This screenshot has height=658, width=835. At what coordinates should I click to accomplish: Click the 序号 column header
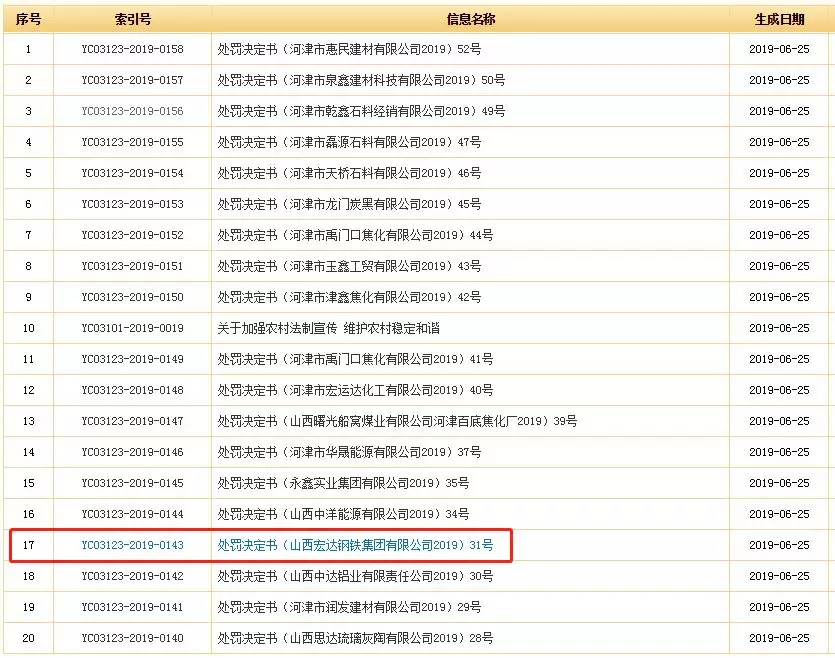coord(28,19)
